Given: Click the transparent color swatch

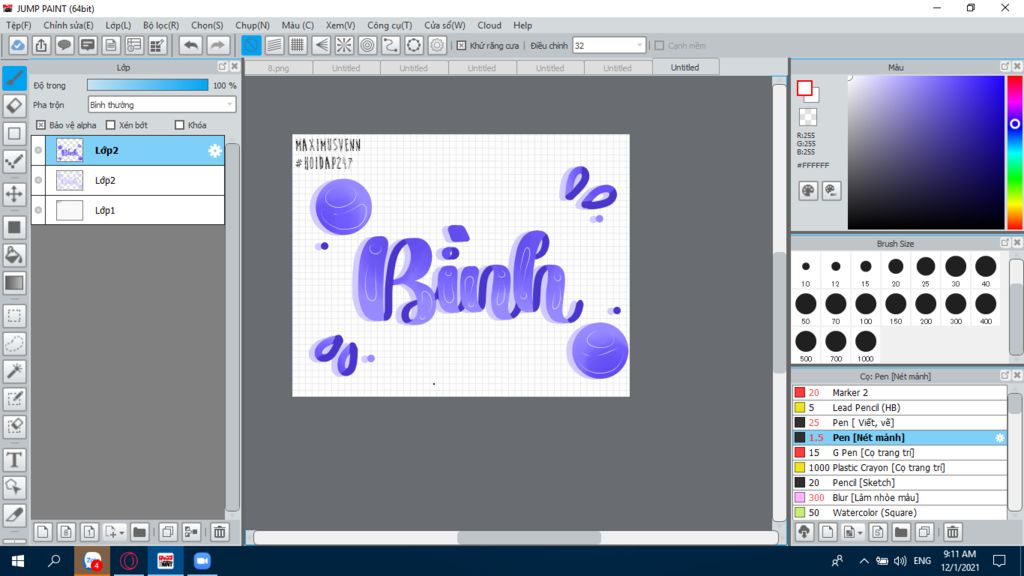Looking at the screenshot, I should (808, 118).
